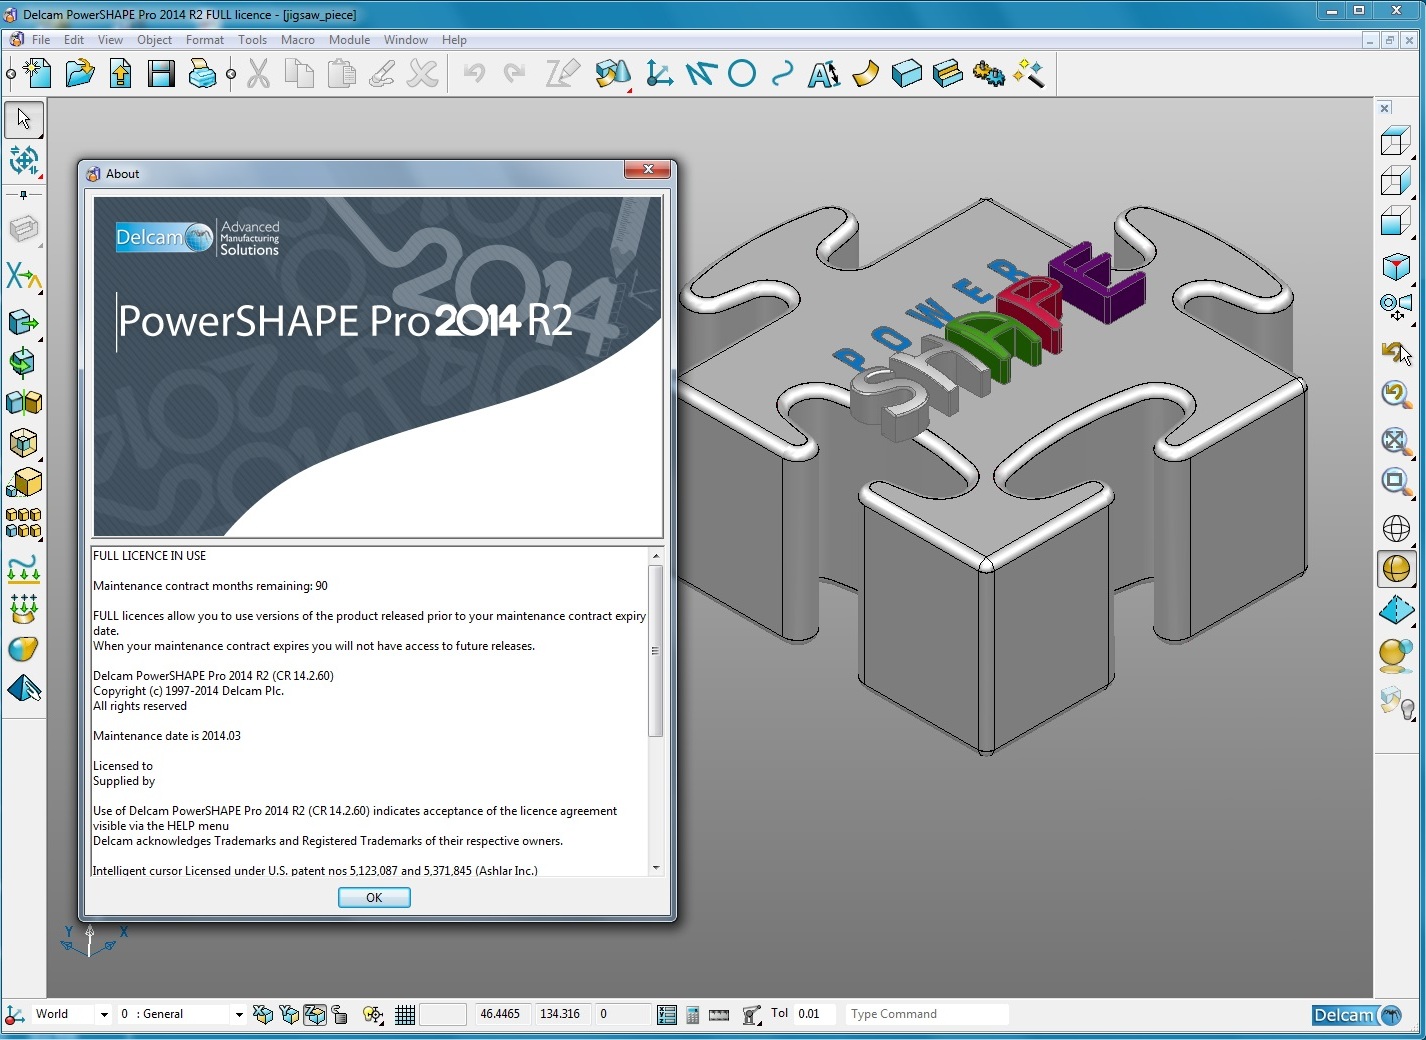Click the About text vertical scrollbar thumb

click(656, 650)
